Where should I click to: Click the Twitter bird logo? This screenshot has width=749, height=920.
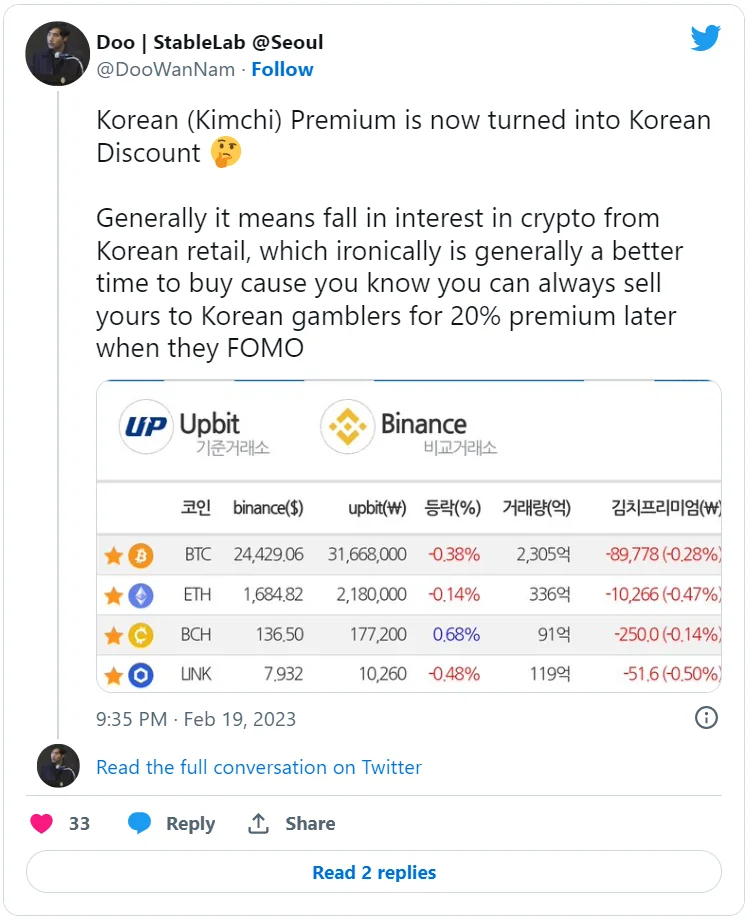pos(705,39)
